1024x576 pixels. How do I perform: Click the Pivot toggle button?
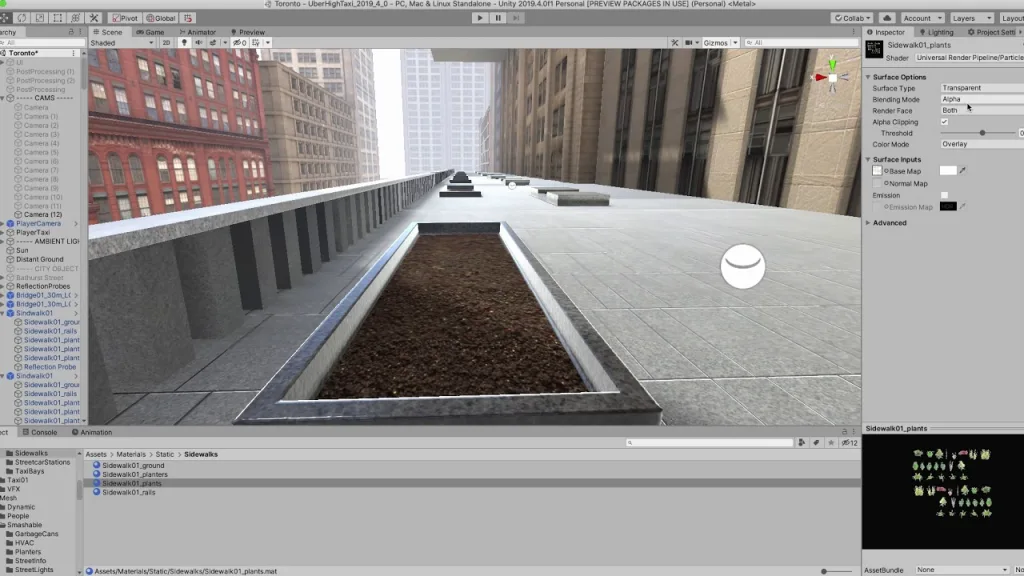pos(125,18)
